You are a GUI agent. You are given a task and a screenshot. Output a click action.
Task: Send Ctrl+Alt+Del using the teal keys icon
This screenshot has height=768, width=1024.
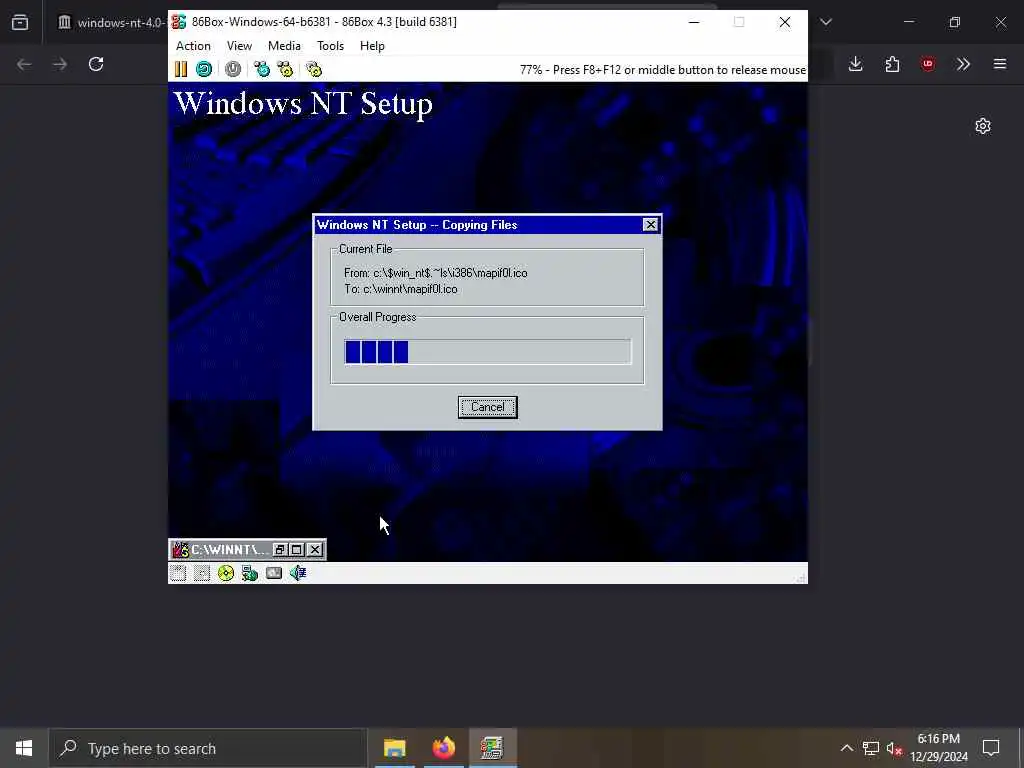(262, 69)
